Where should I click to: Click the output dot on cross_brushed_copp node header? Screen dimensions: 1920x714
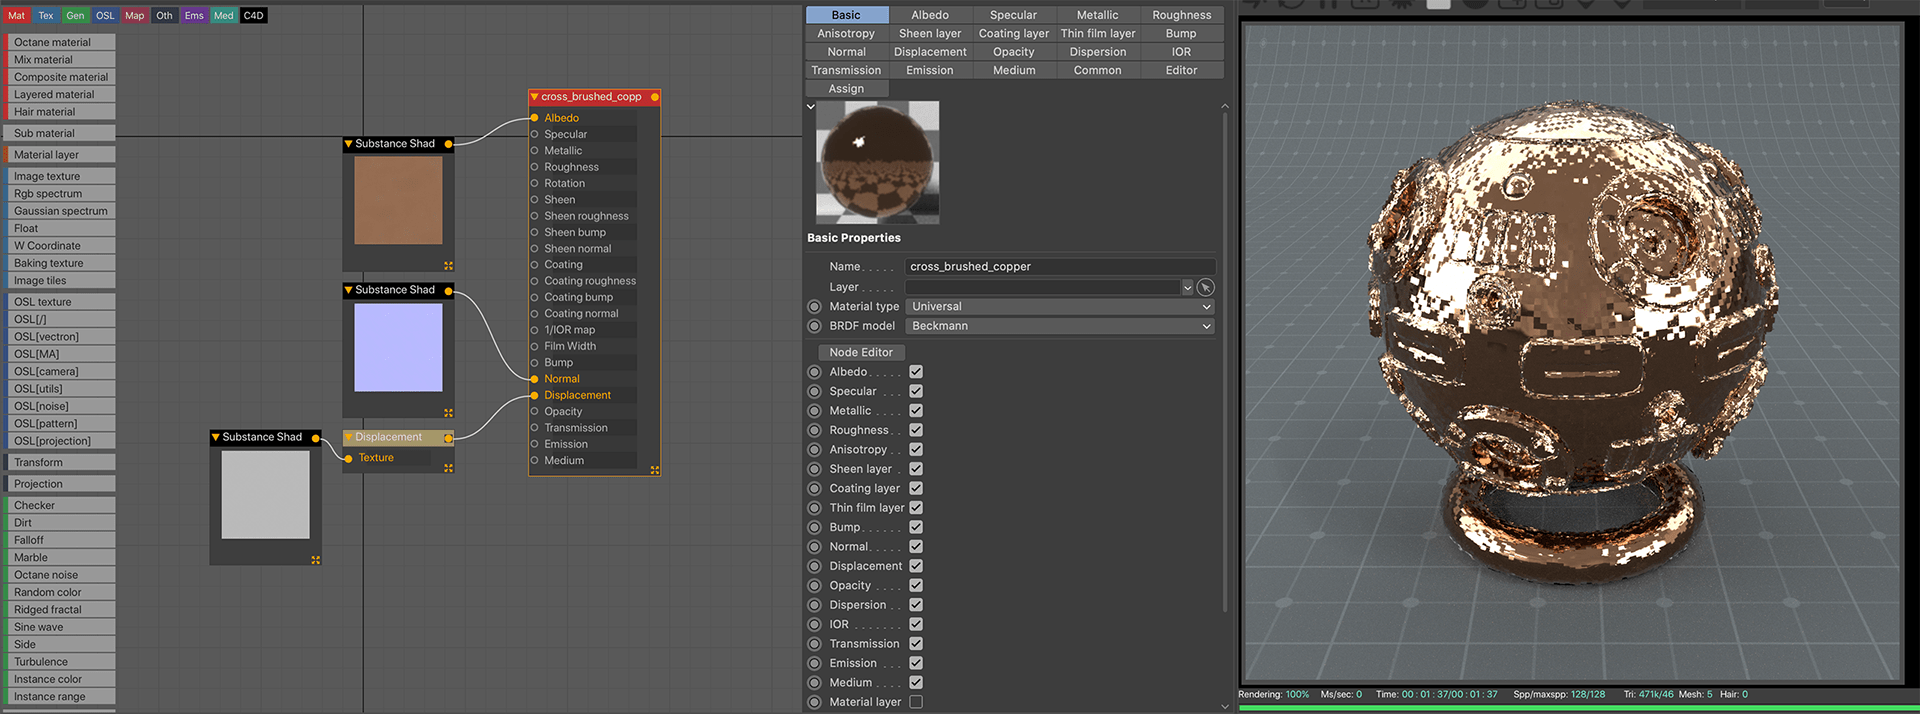pyautogui.click(x=655, y=97)
